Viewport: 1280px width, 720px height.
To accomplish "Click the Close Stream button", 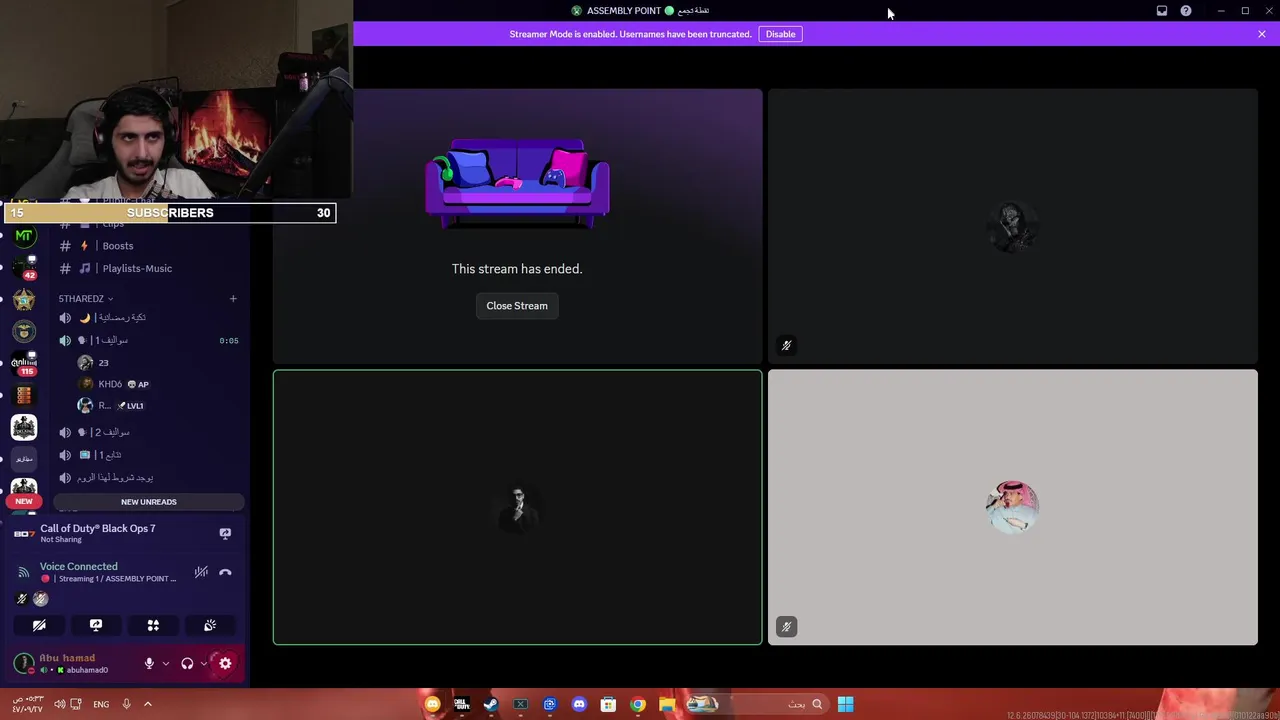I will tap(517, 306).
